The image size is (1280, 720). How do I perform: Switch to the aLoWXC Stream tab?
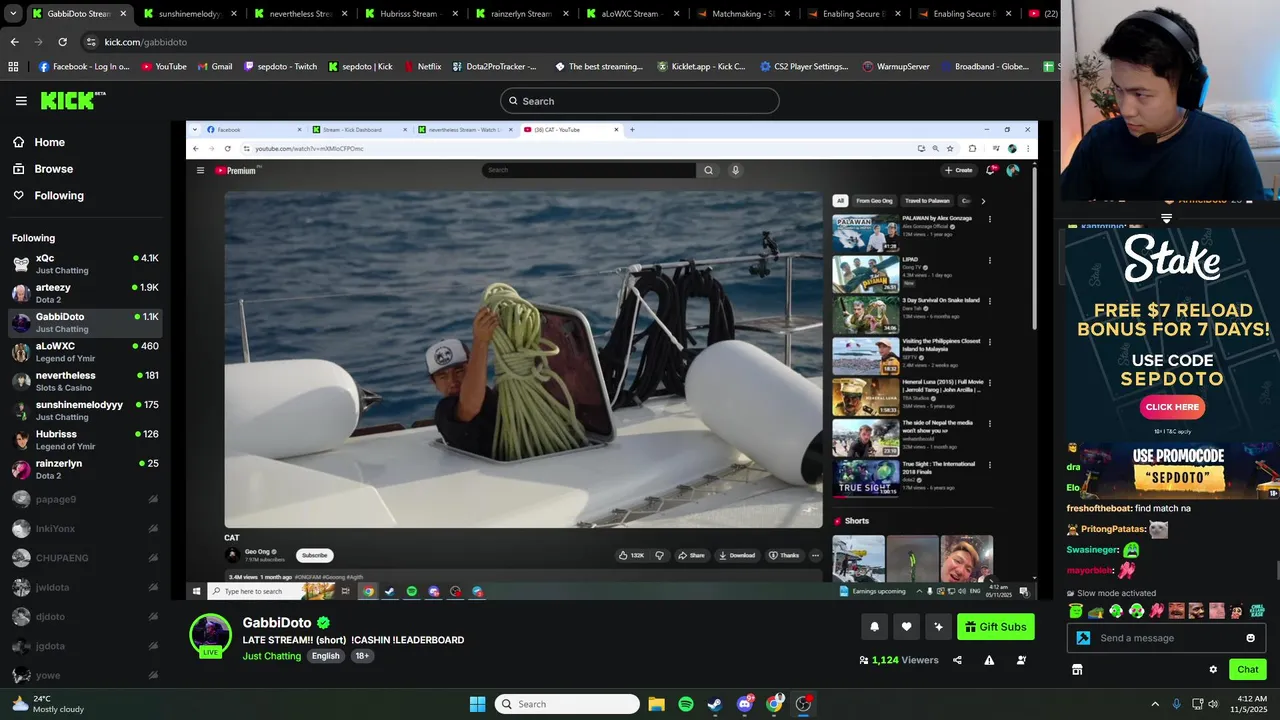[x=632, y=14]
